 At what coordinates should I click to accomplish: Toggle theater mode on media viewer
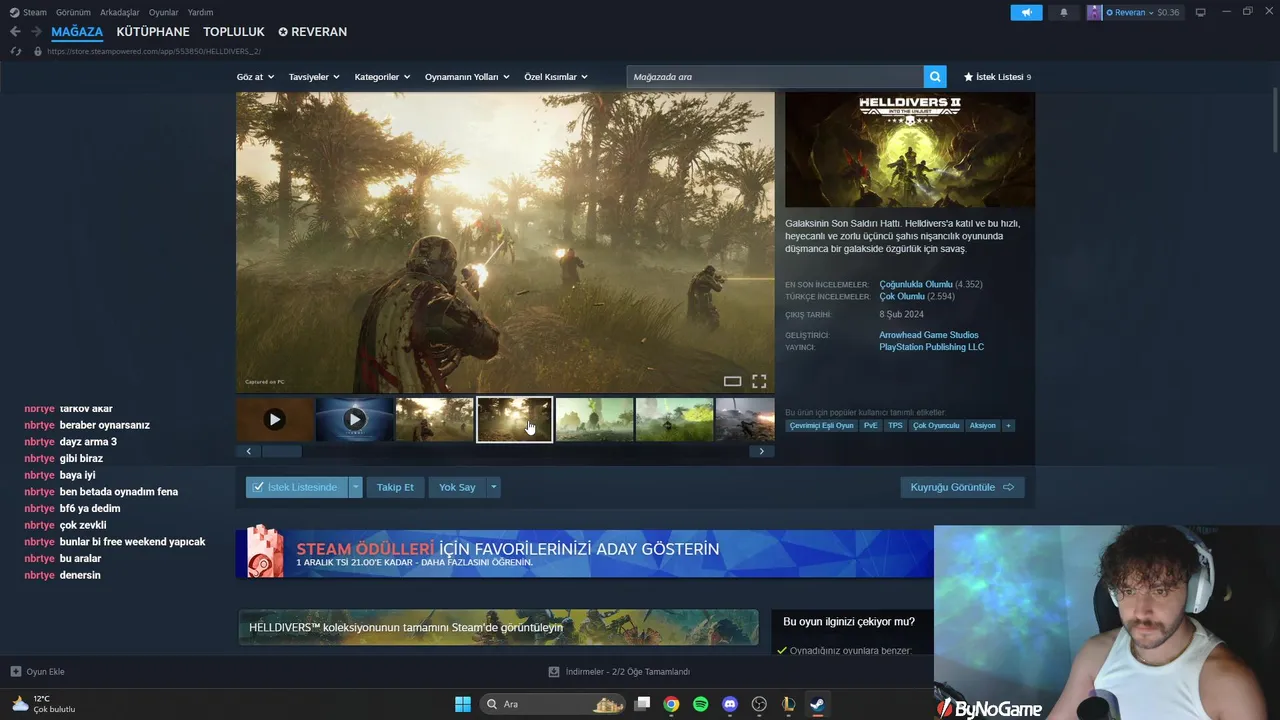pos(732,381)
